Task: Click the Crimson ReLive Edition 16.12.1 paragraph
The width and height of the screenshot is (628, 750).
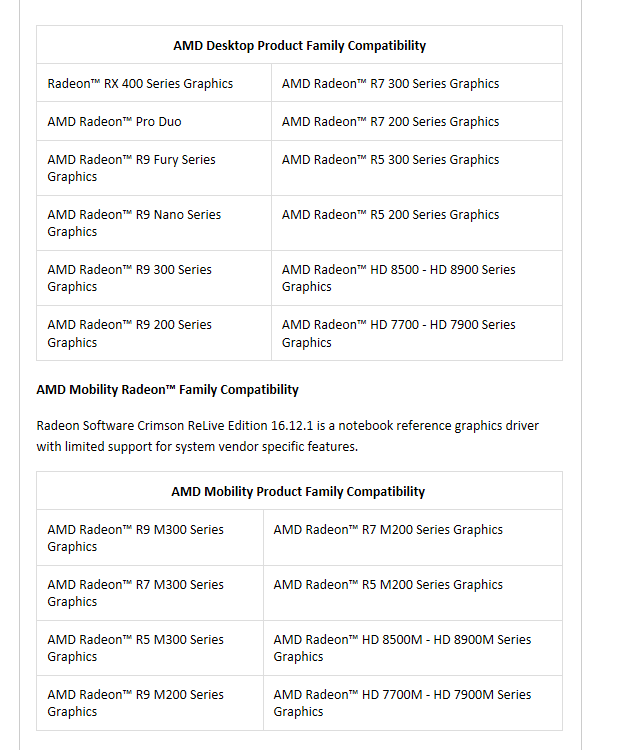Action: (288, 436)
